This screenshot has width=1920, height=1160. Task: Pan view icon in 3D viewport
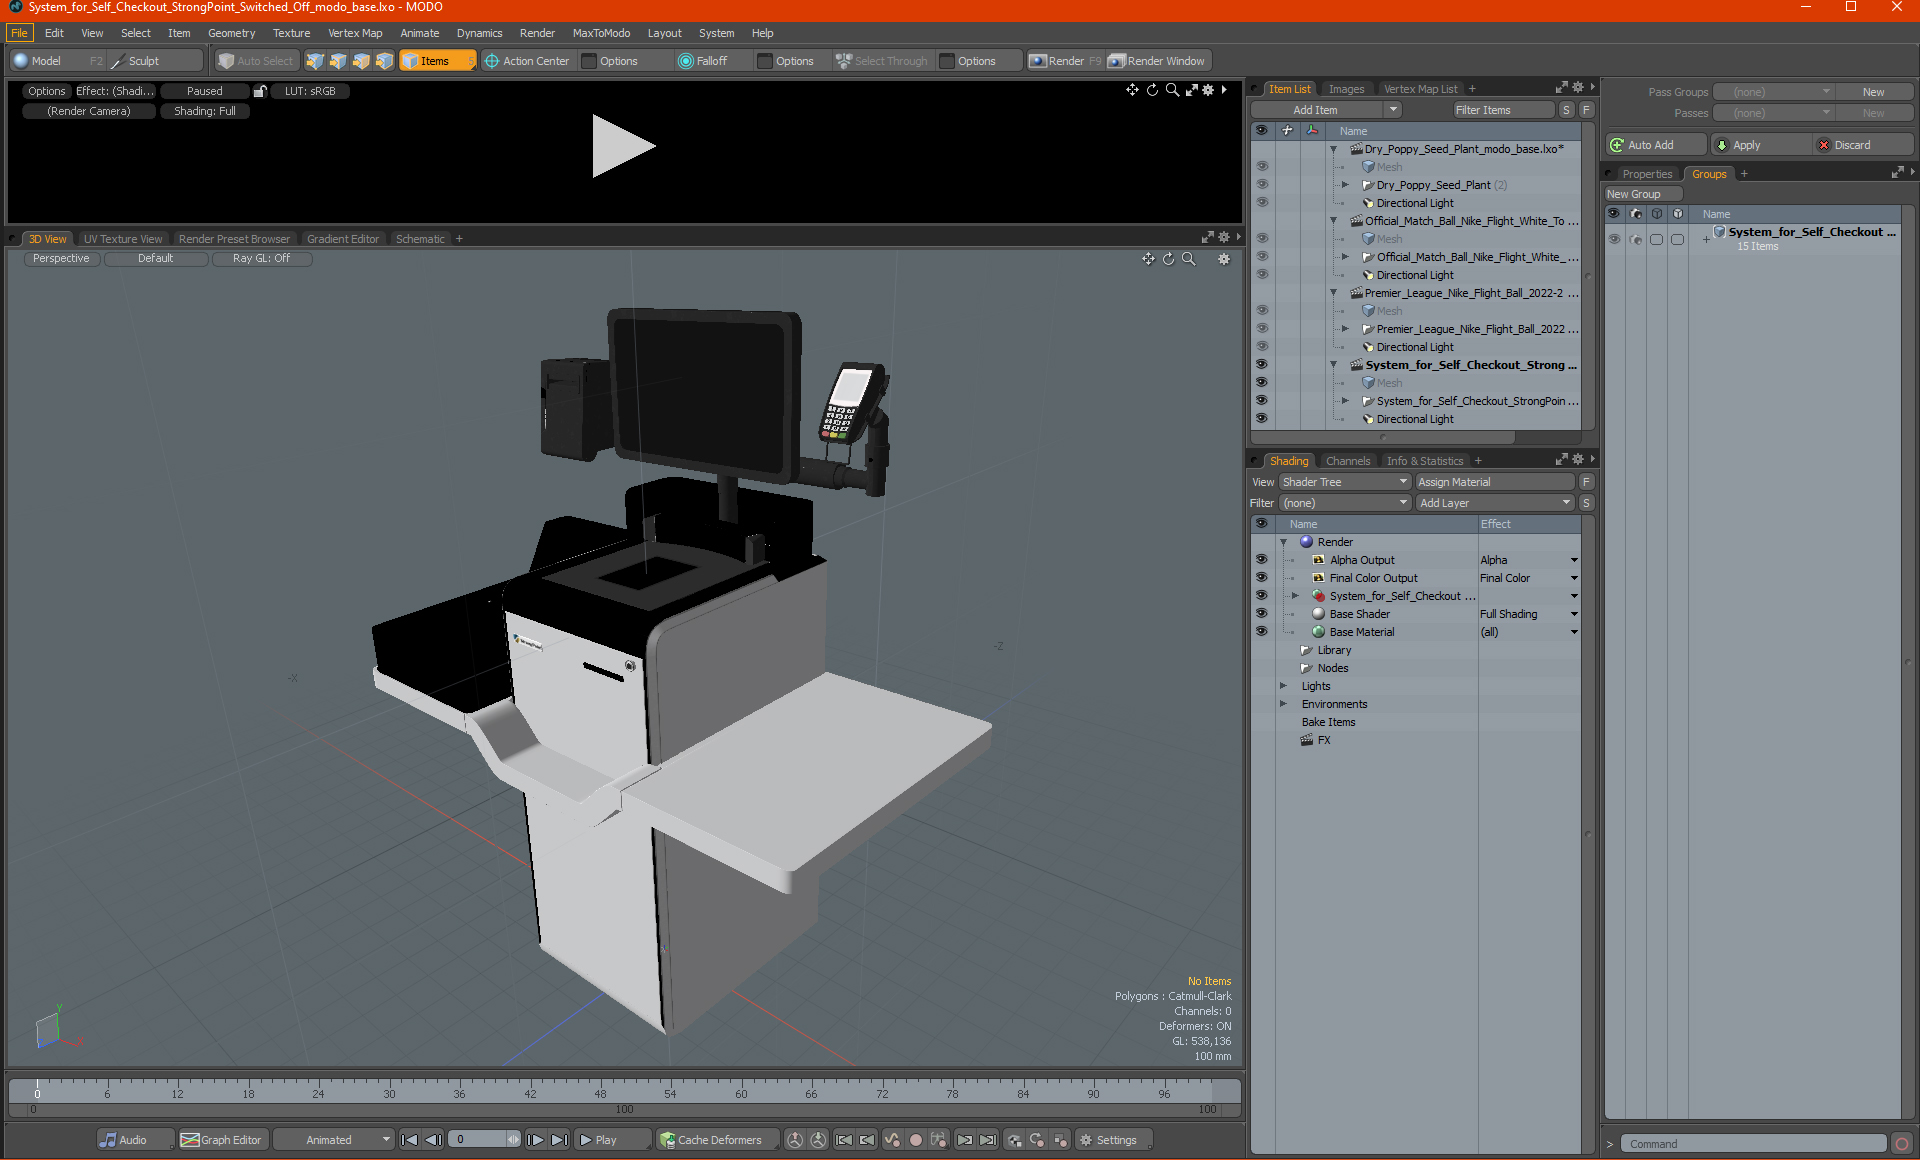(1148, 259)
